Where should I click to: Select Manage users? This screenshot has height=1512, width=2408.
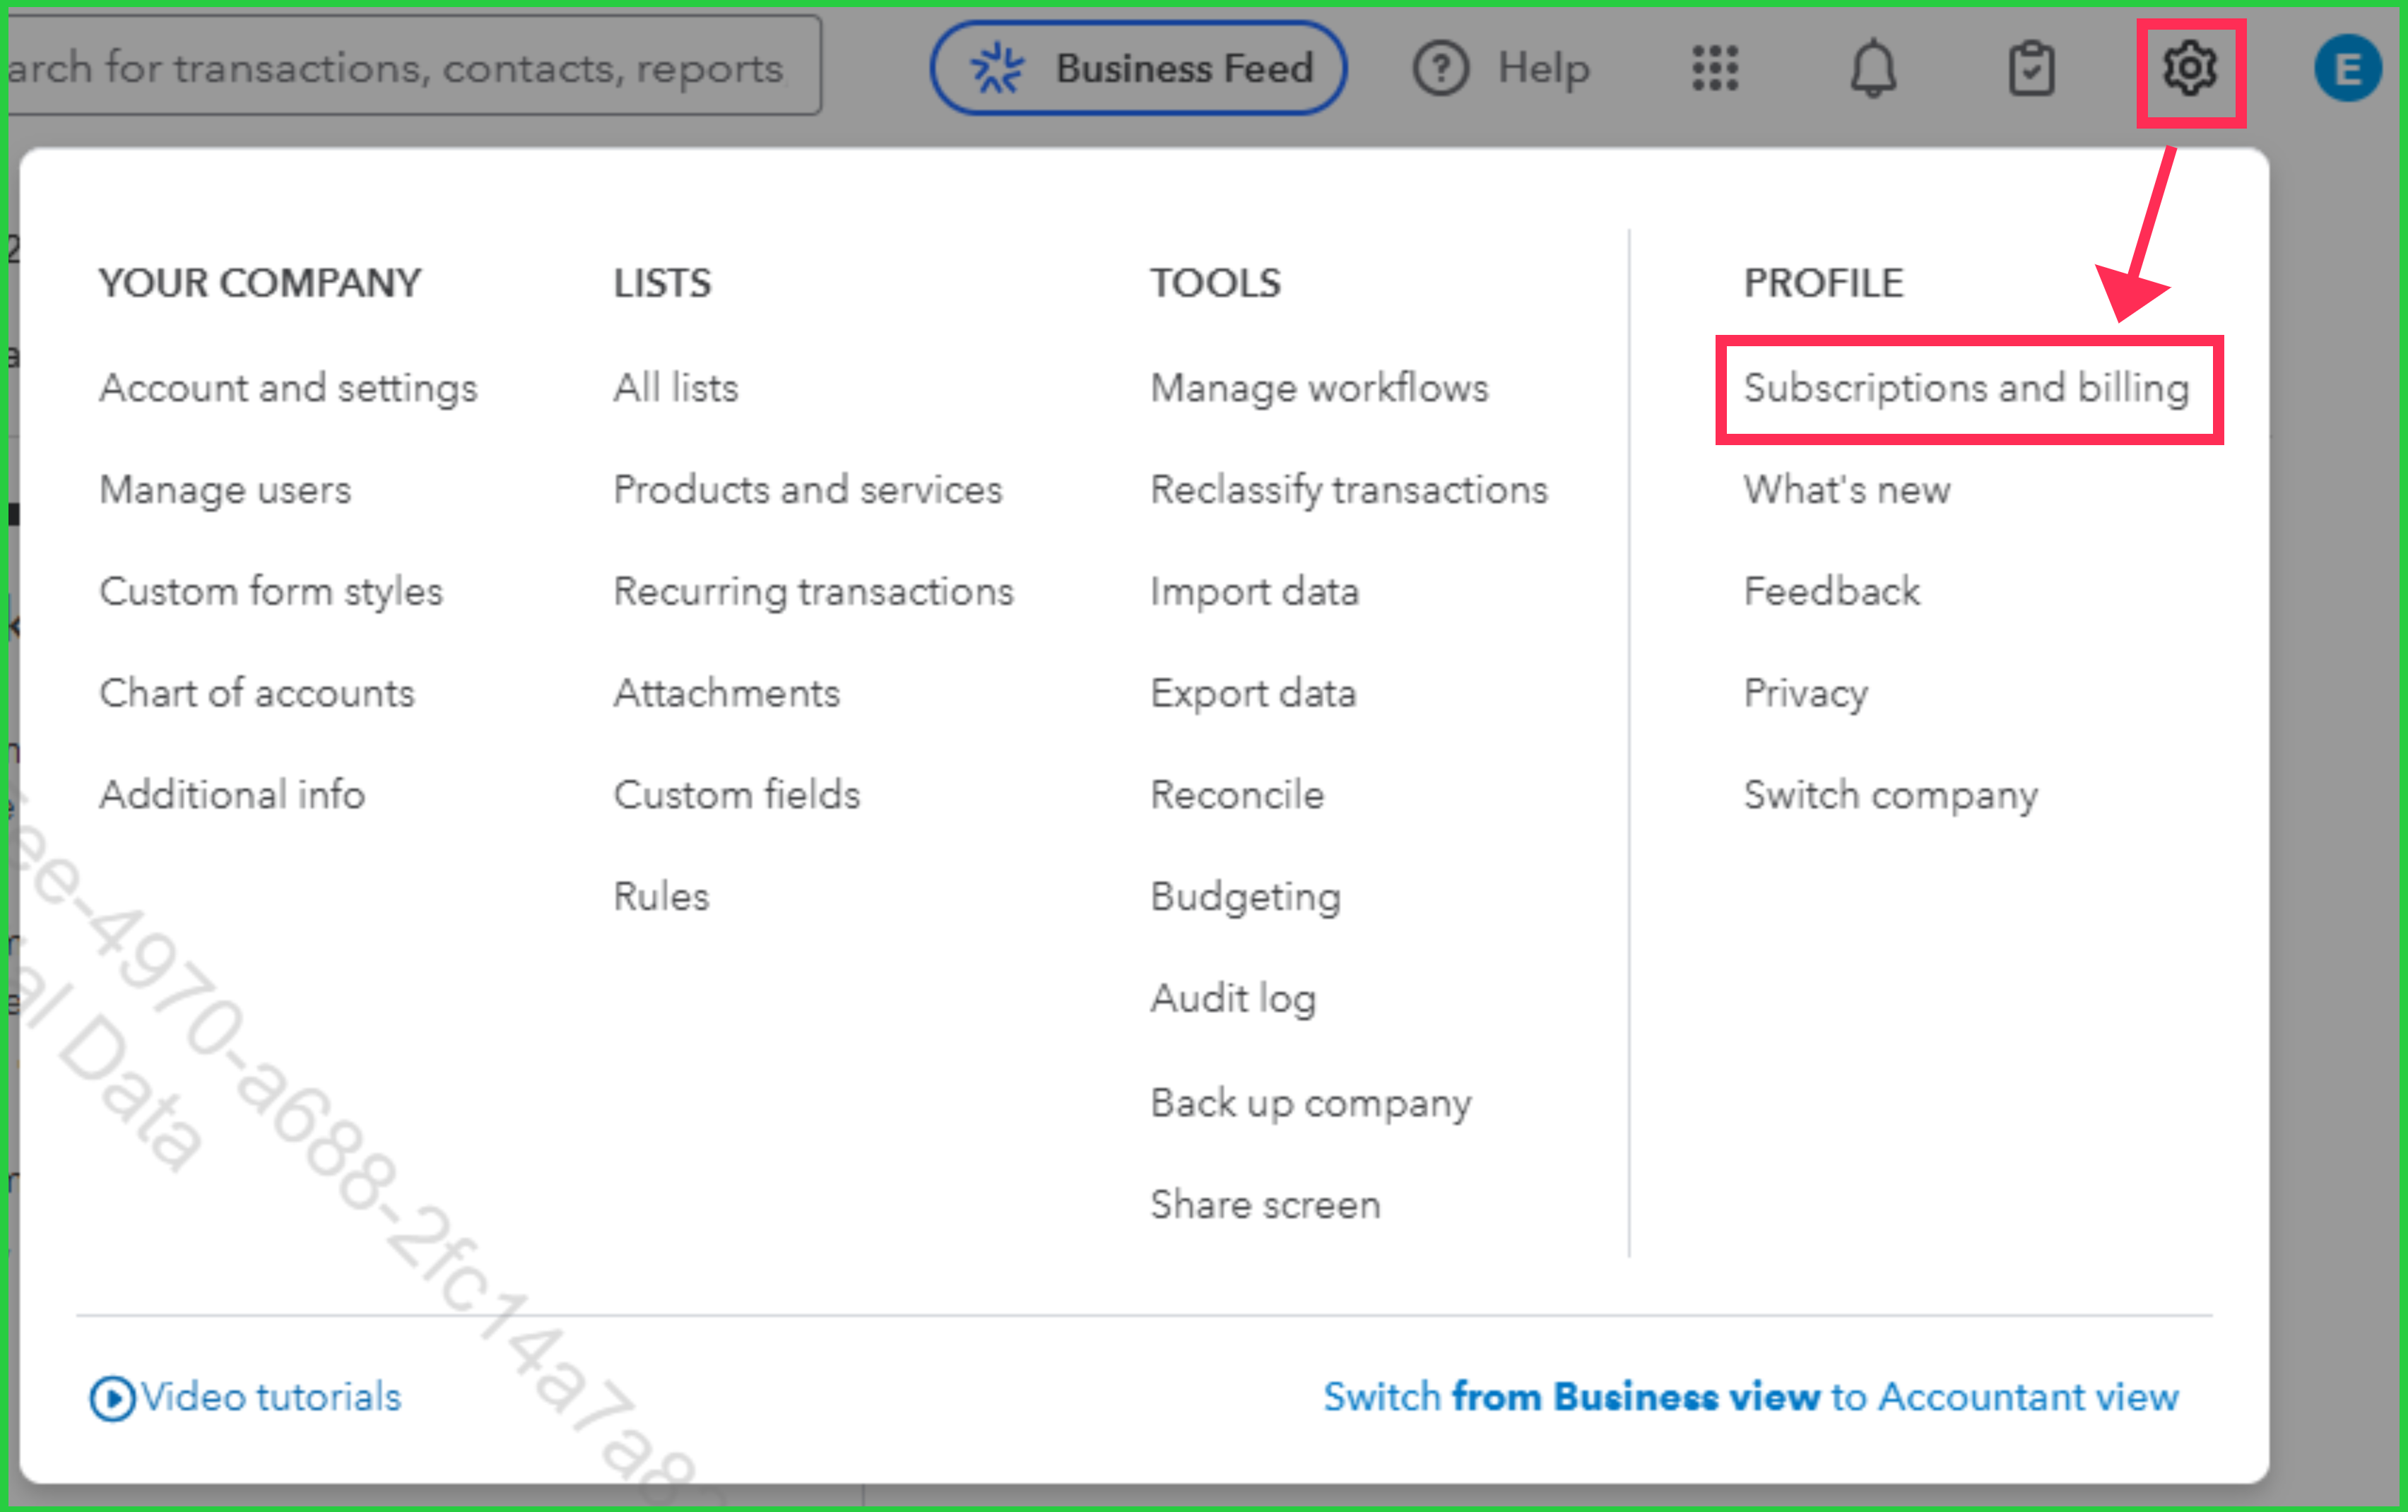click(x=225, y=490)
